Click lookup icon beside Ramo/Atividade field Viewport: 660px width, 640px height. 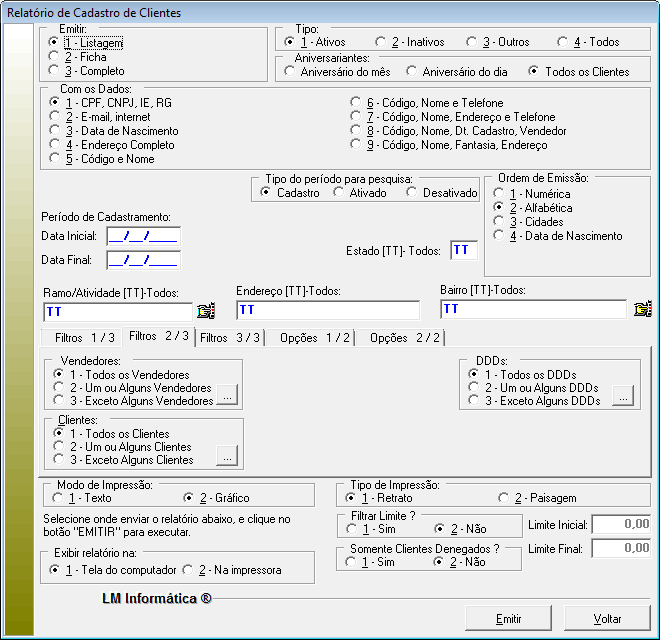point(206,310)
